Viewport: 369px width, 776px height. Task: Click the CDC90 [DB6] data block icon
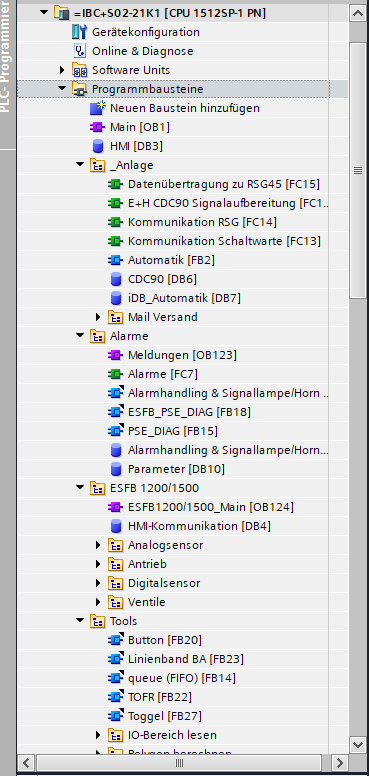(x=116, y=279)
